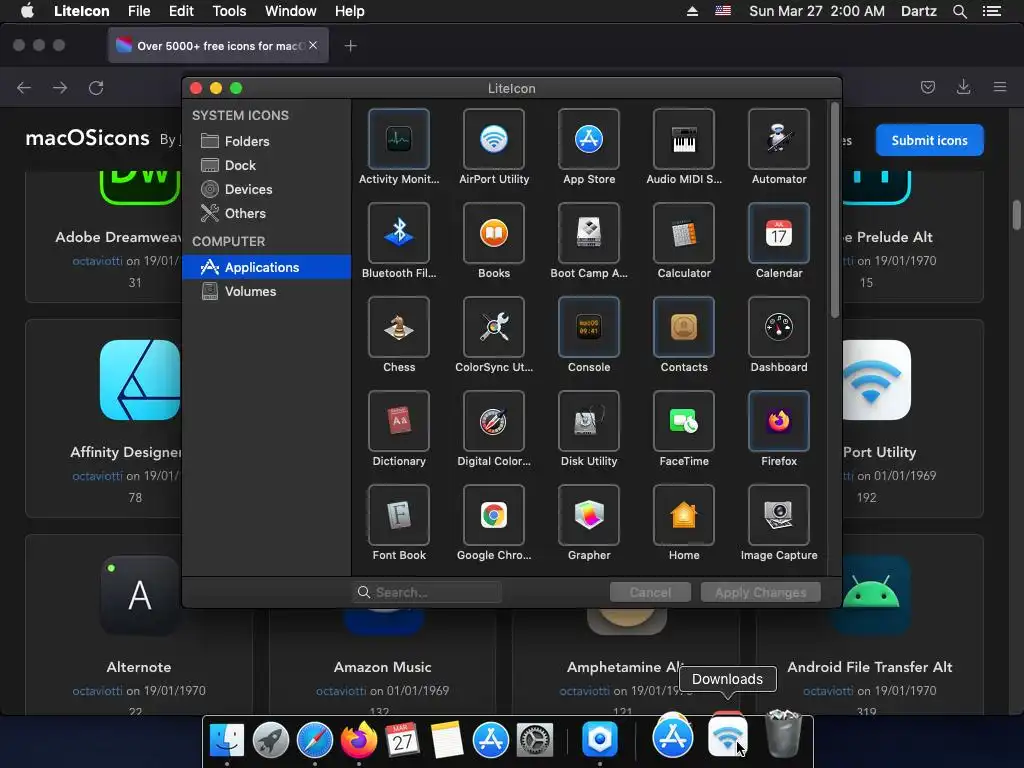Open the Alternote icon card on webpage
Viewport: 1024px width, 768px height.
139,624
